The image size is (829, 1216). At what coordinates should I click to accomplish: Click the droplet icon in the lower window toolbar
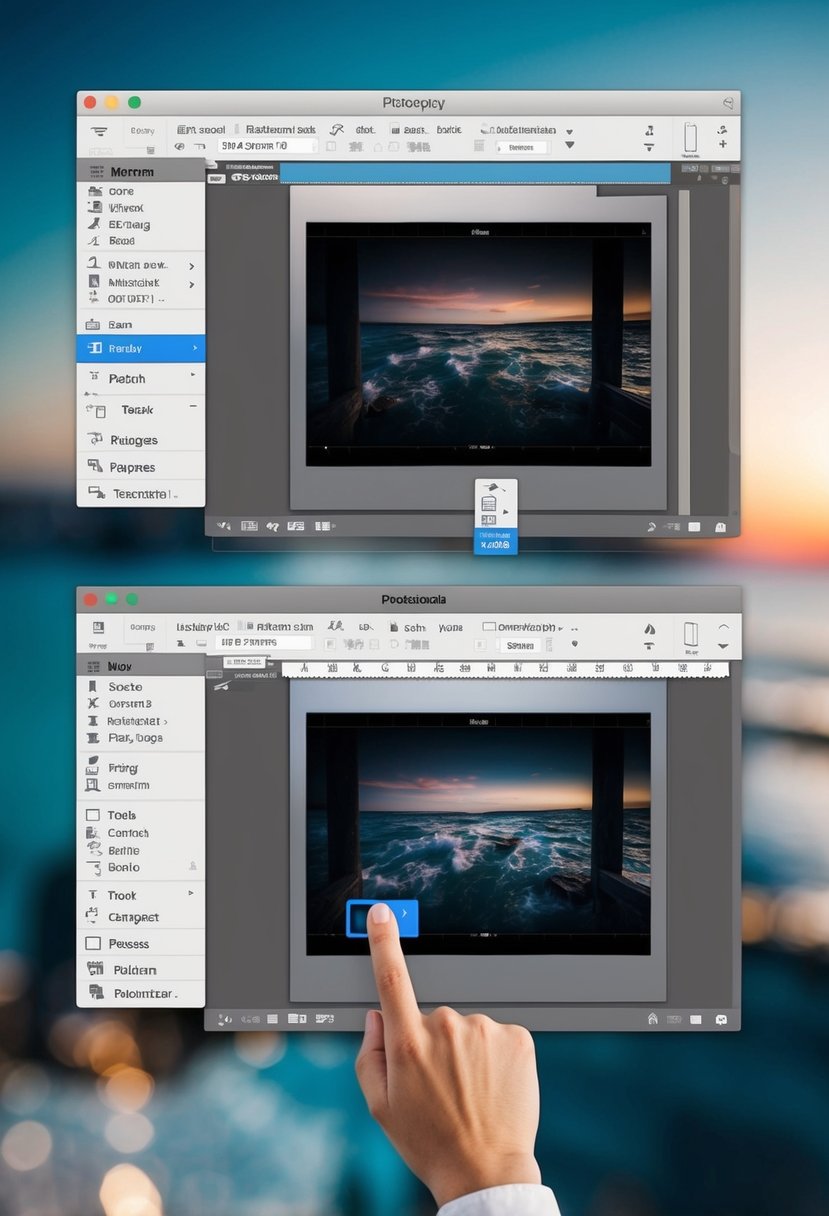[649, 629]
